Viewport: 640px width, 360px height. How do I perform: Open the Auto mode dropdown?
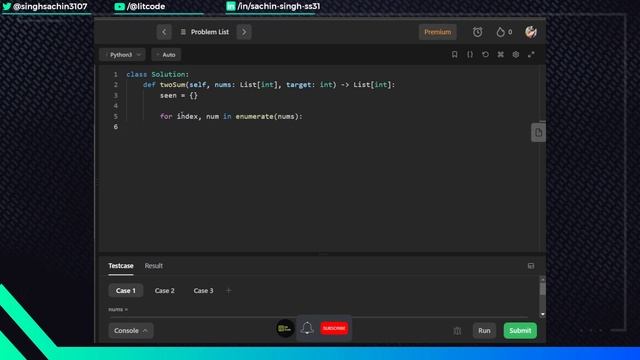[166, 55]
